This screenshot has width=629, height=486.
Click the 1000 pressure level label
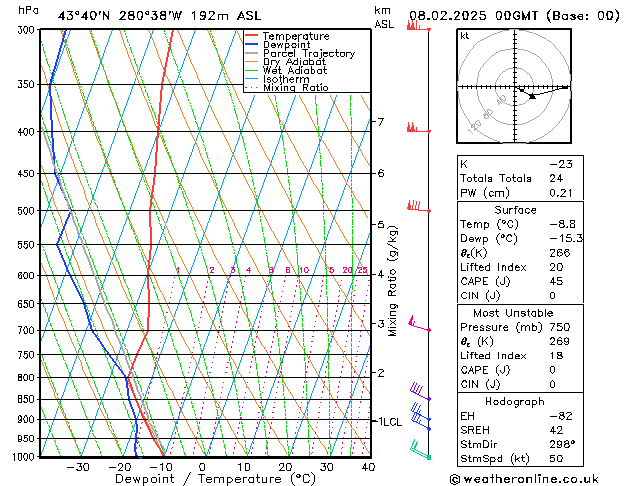26,457
